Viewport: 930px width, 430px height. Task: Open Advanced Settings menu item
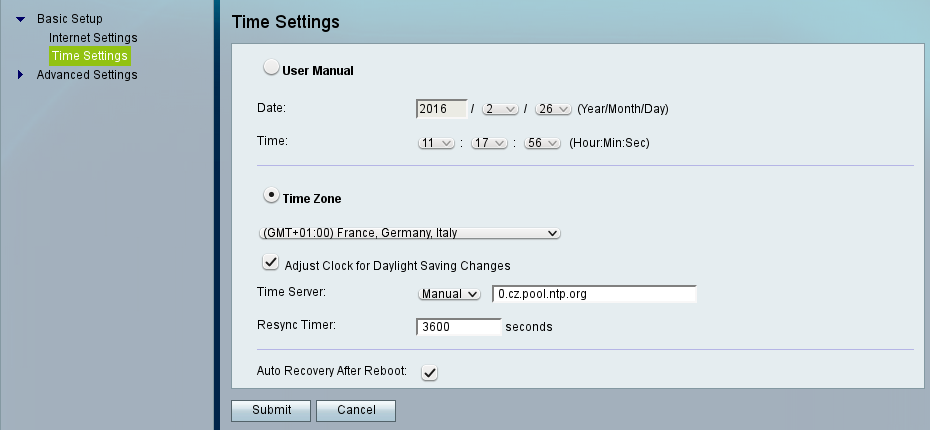[x=87, y=74]
